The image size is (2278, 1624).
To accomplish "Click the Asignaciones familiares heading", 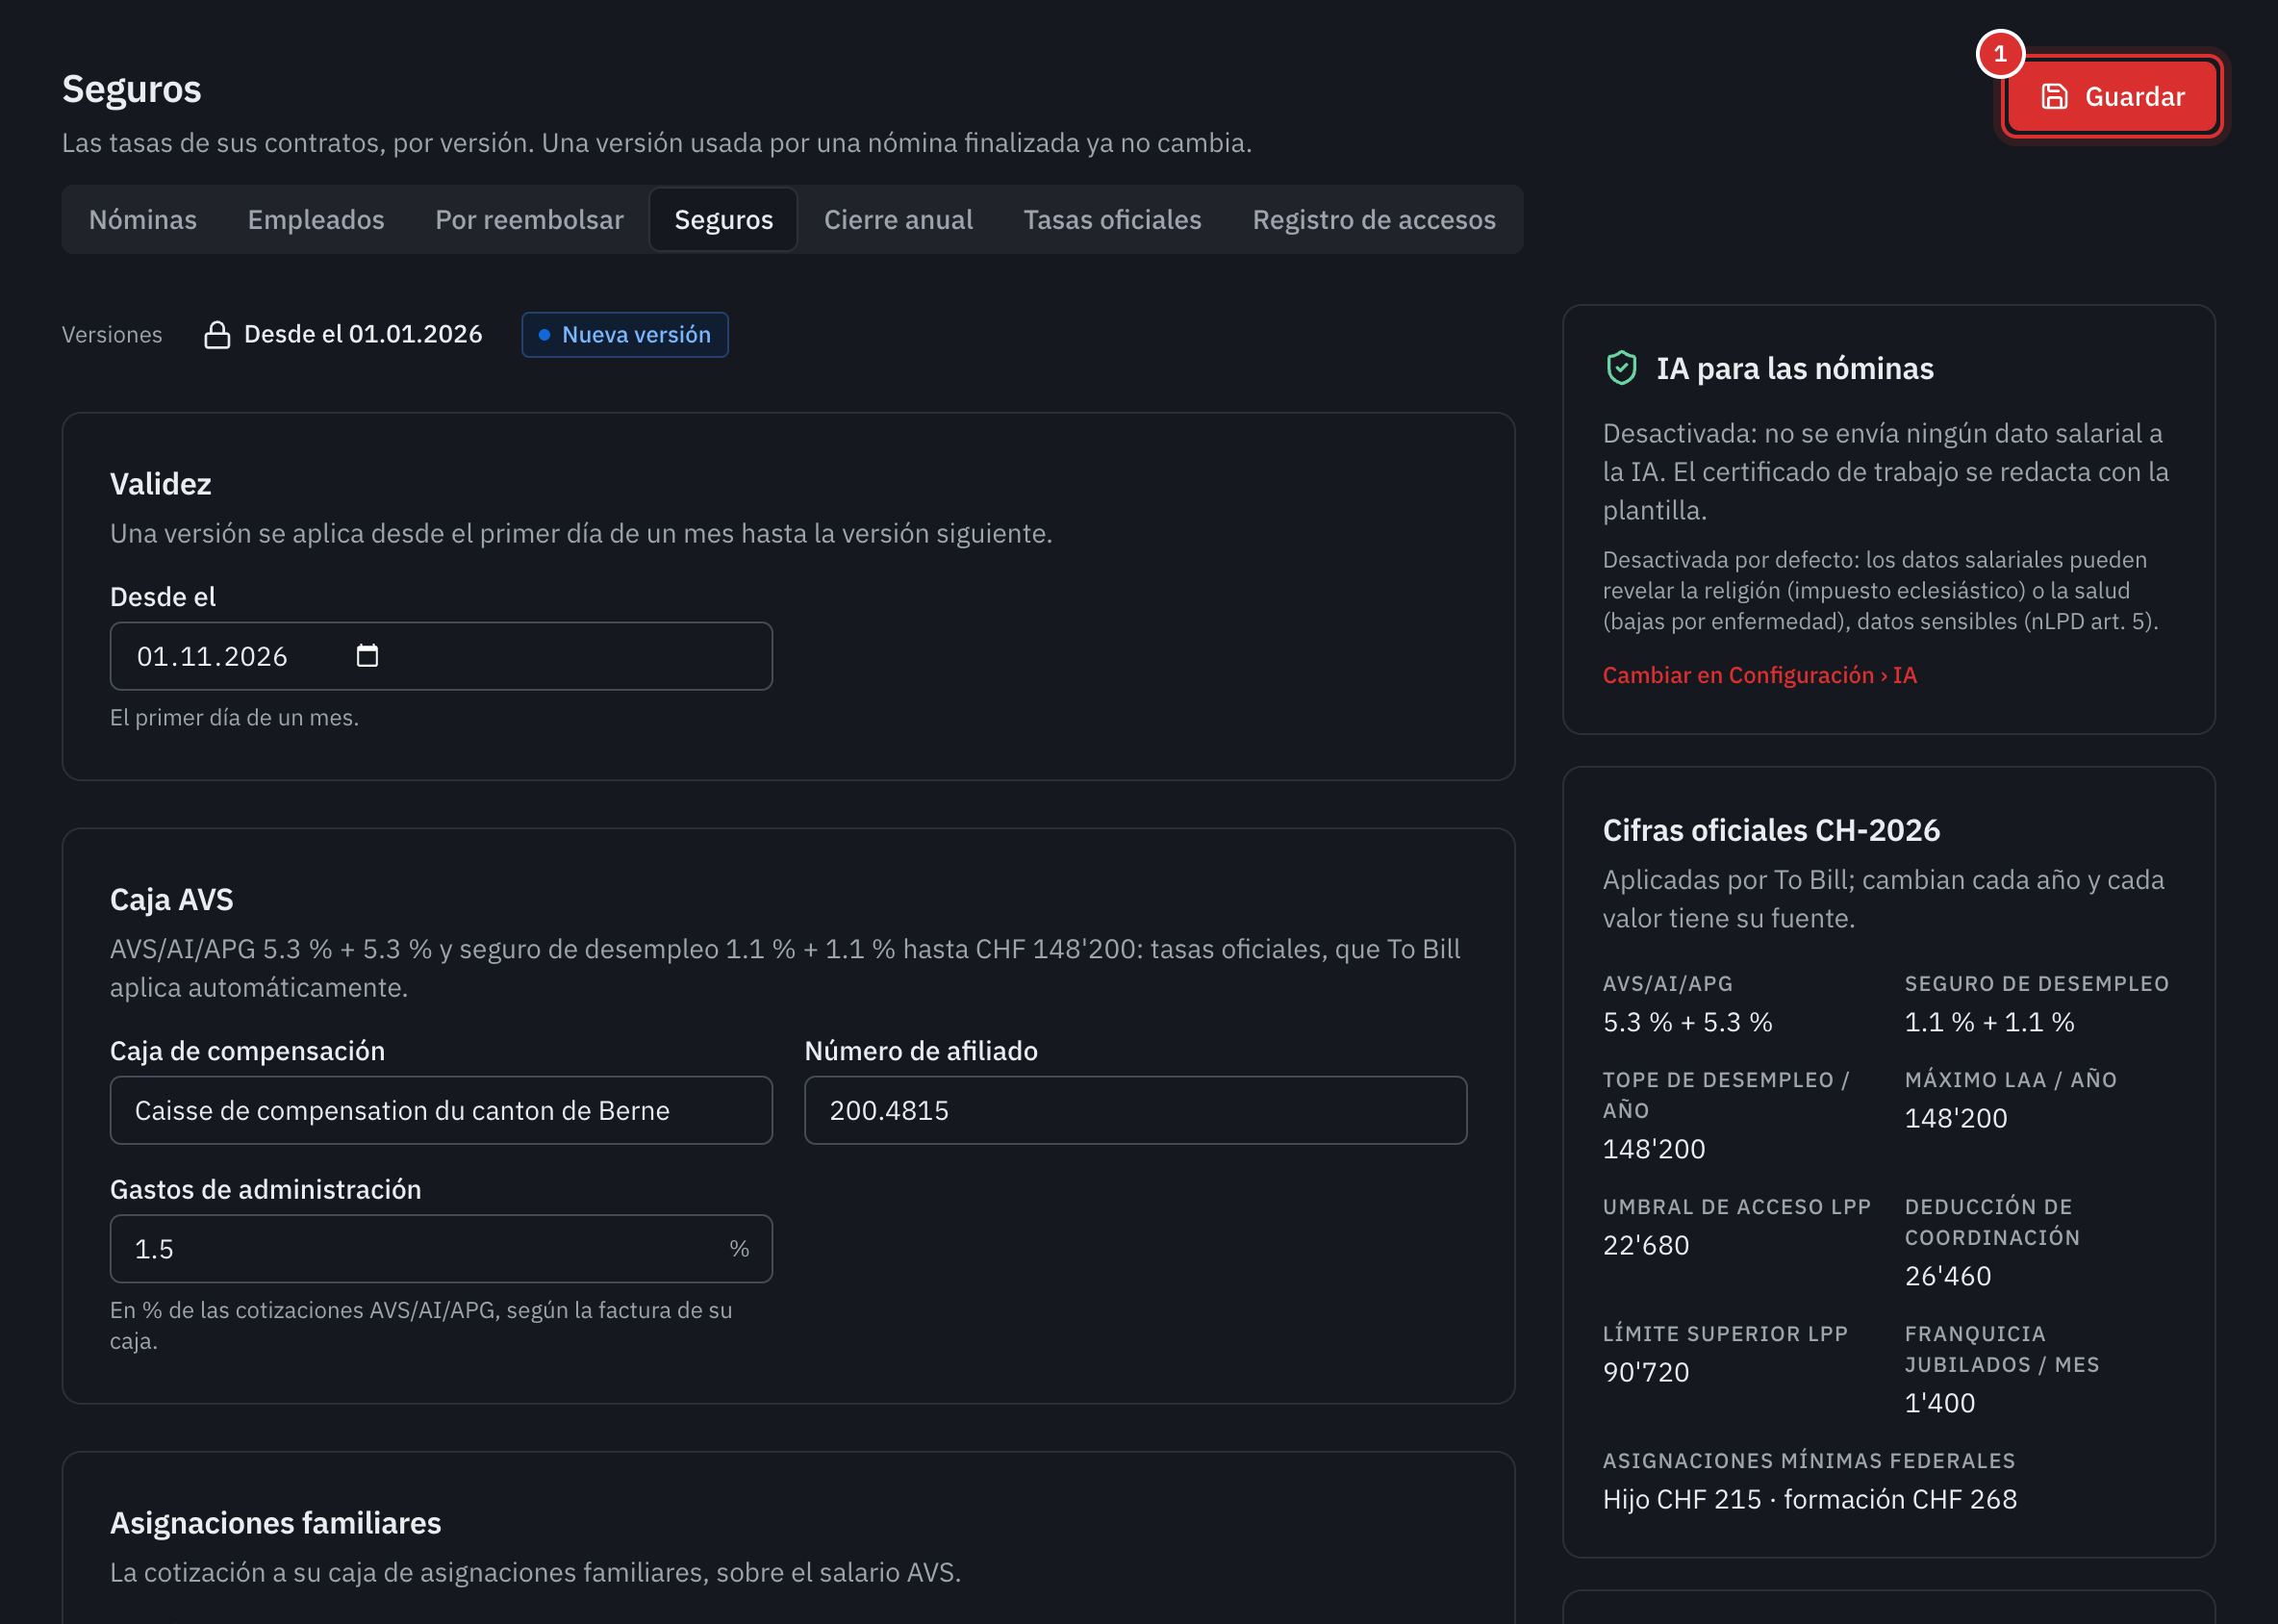I will 275,1522.
